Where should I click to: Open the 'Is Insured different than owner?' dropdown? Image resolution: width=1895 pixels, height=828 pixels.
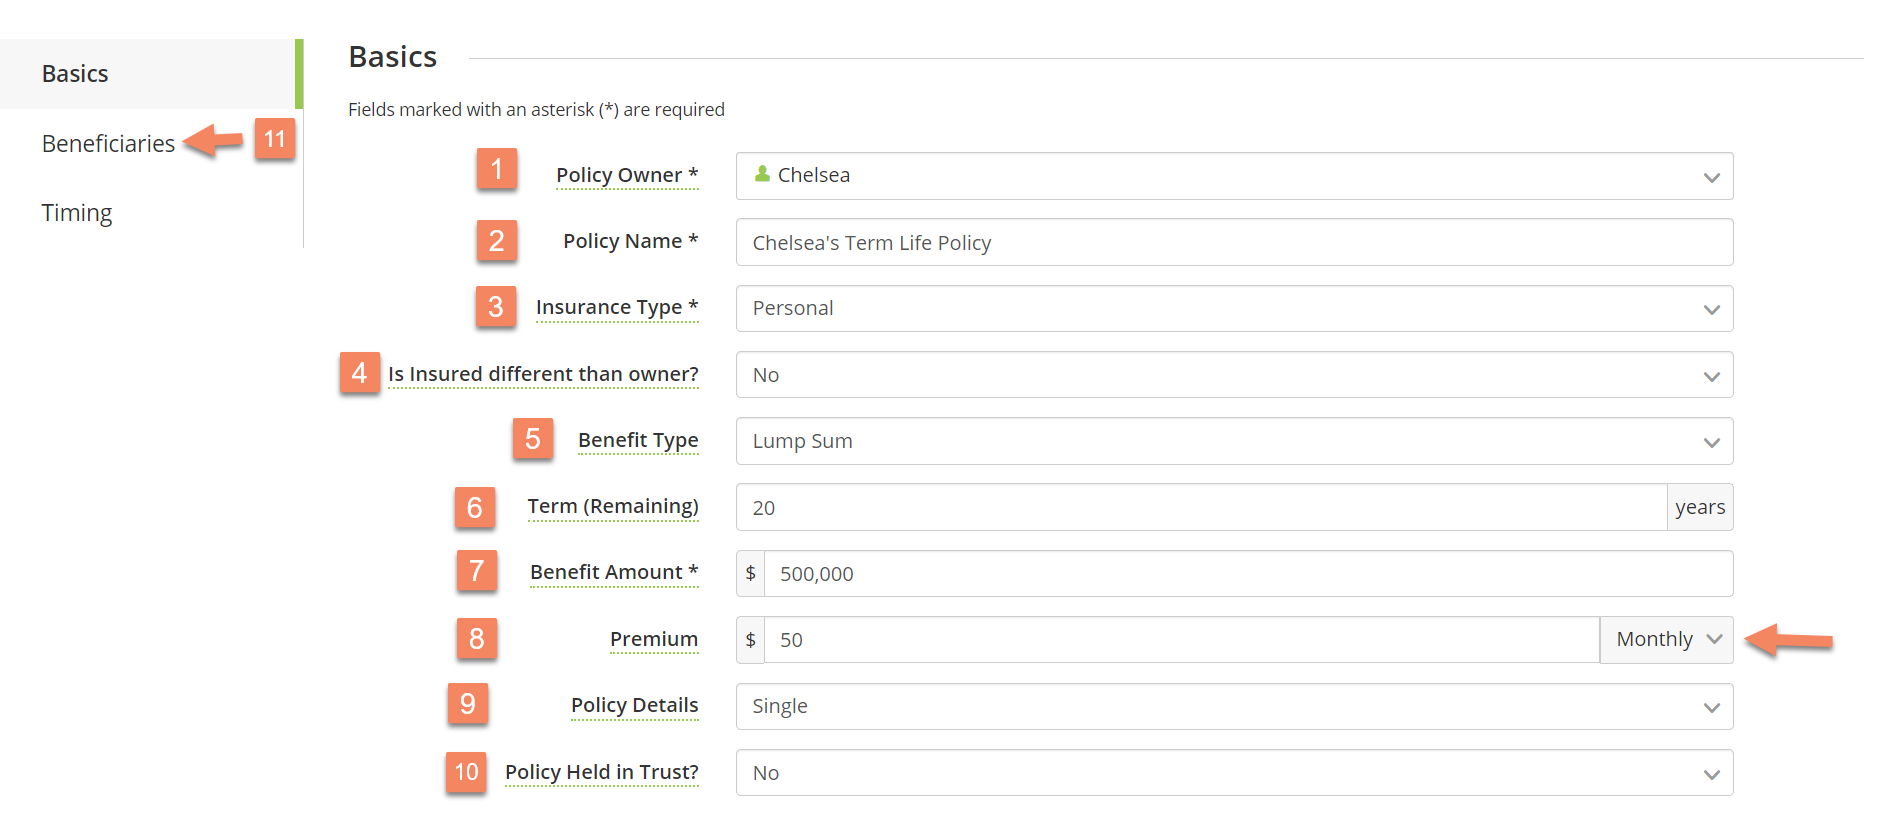(1234, 375)
